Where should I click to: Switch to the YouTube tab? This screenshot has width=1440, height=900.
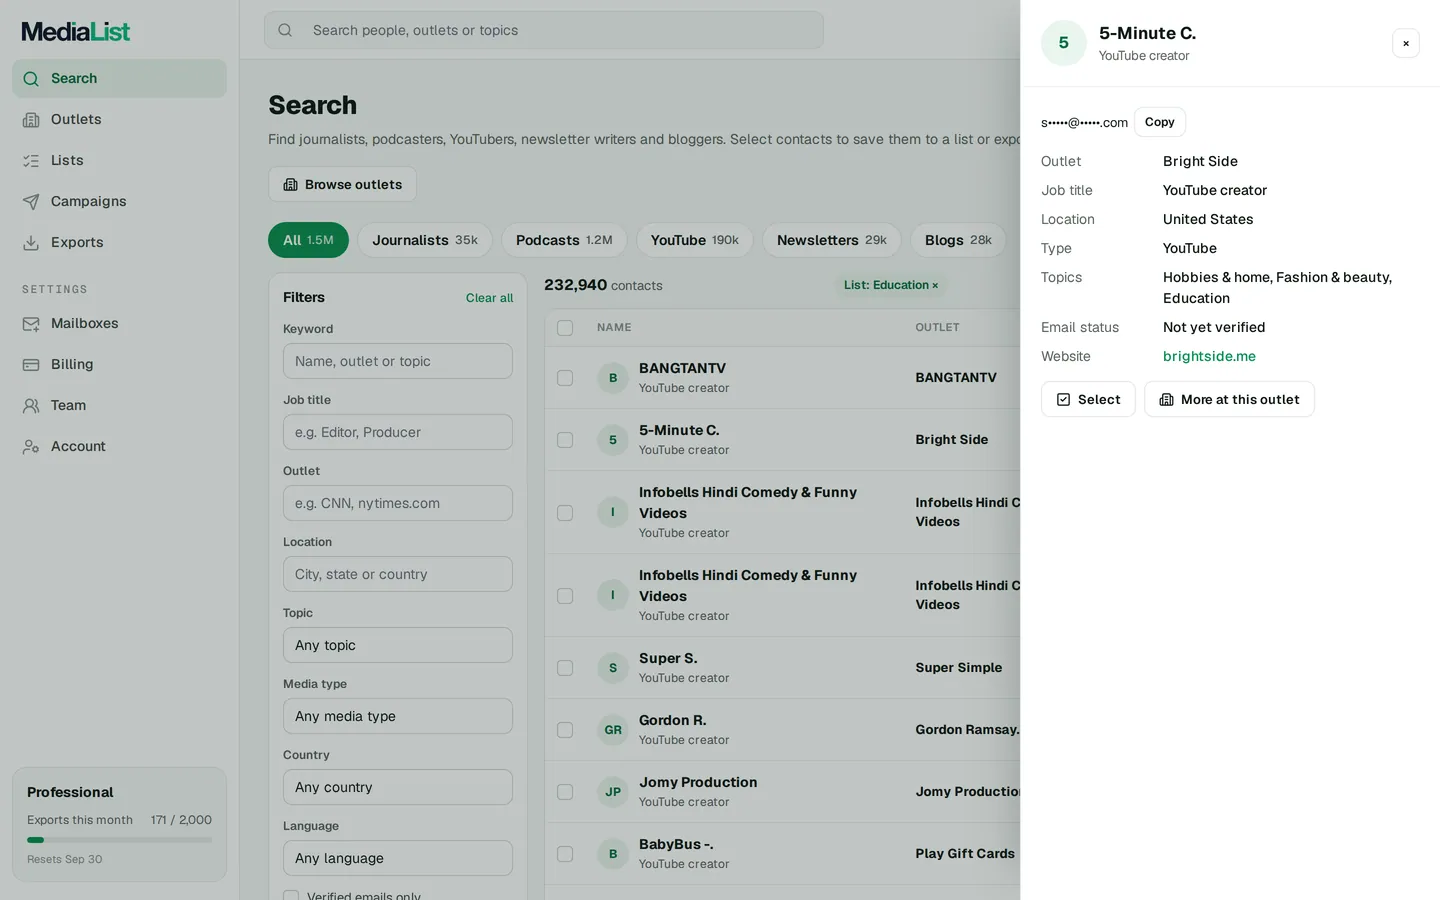click(695, 240)
